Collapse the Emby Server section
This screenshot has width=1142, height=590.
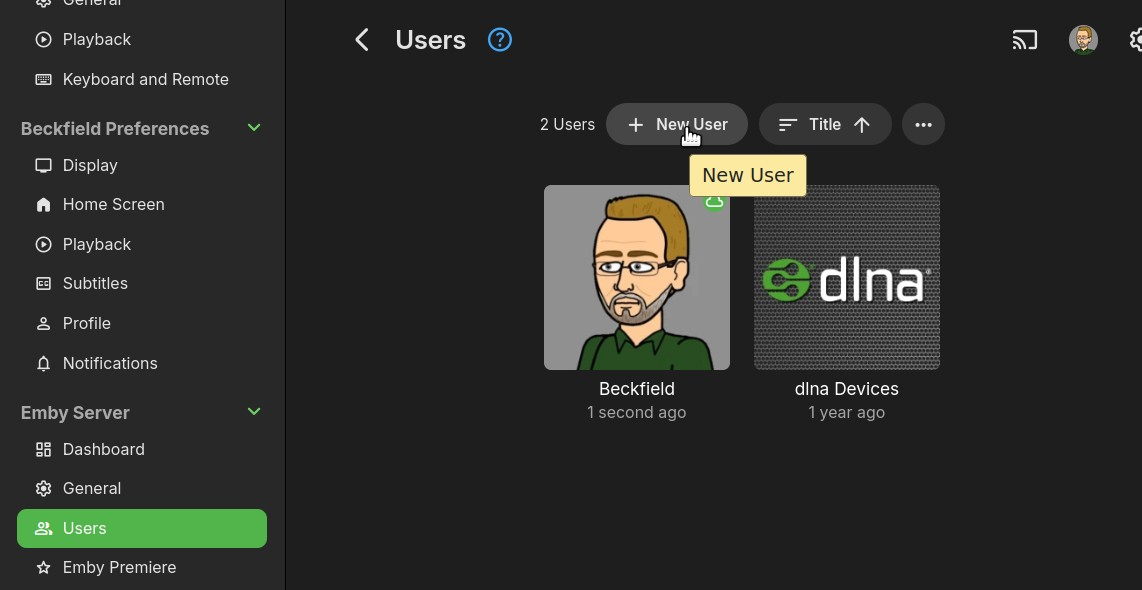tap(253, 412)
